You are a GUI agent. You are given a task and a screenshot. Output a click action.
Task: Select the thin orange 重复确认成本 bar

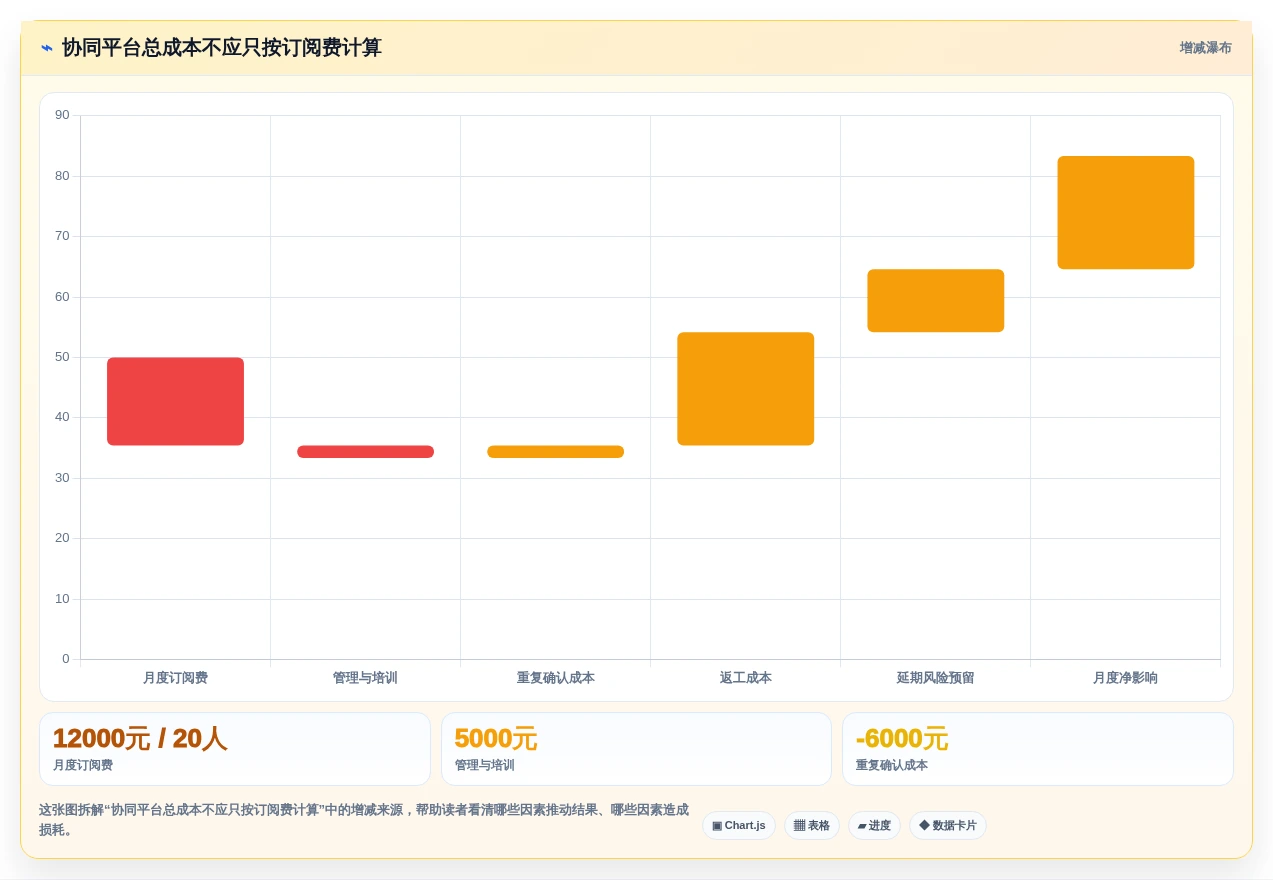pyautogui.click(x=555, y=451)
